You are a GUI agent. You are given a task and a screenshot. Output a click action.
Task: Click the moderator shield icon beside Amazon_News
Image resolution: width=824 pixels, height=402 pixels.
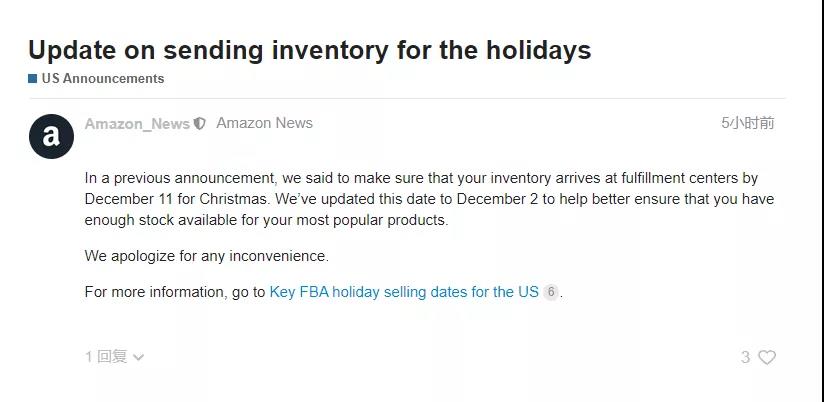tap(200, 124)
